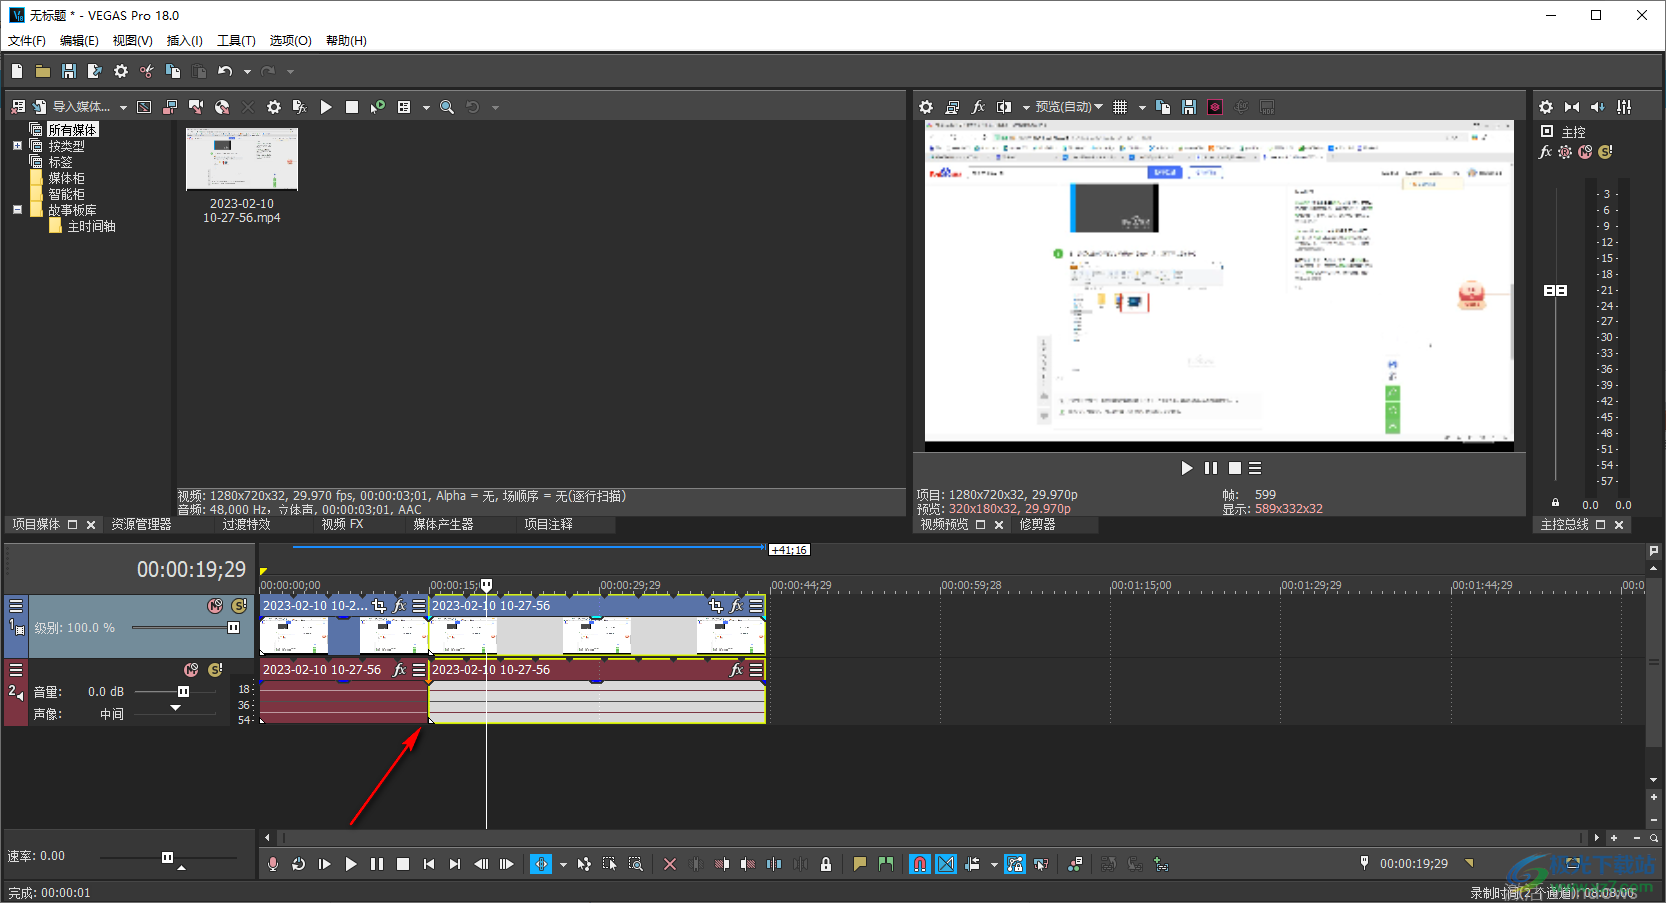
Task: Start media preview in project media toolbar
Action: click(326, 107)
